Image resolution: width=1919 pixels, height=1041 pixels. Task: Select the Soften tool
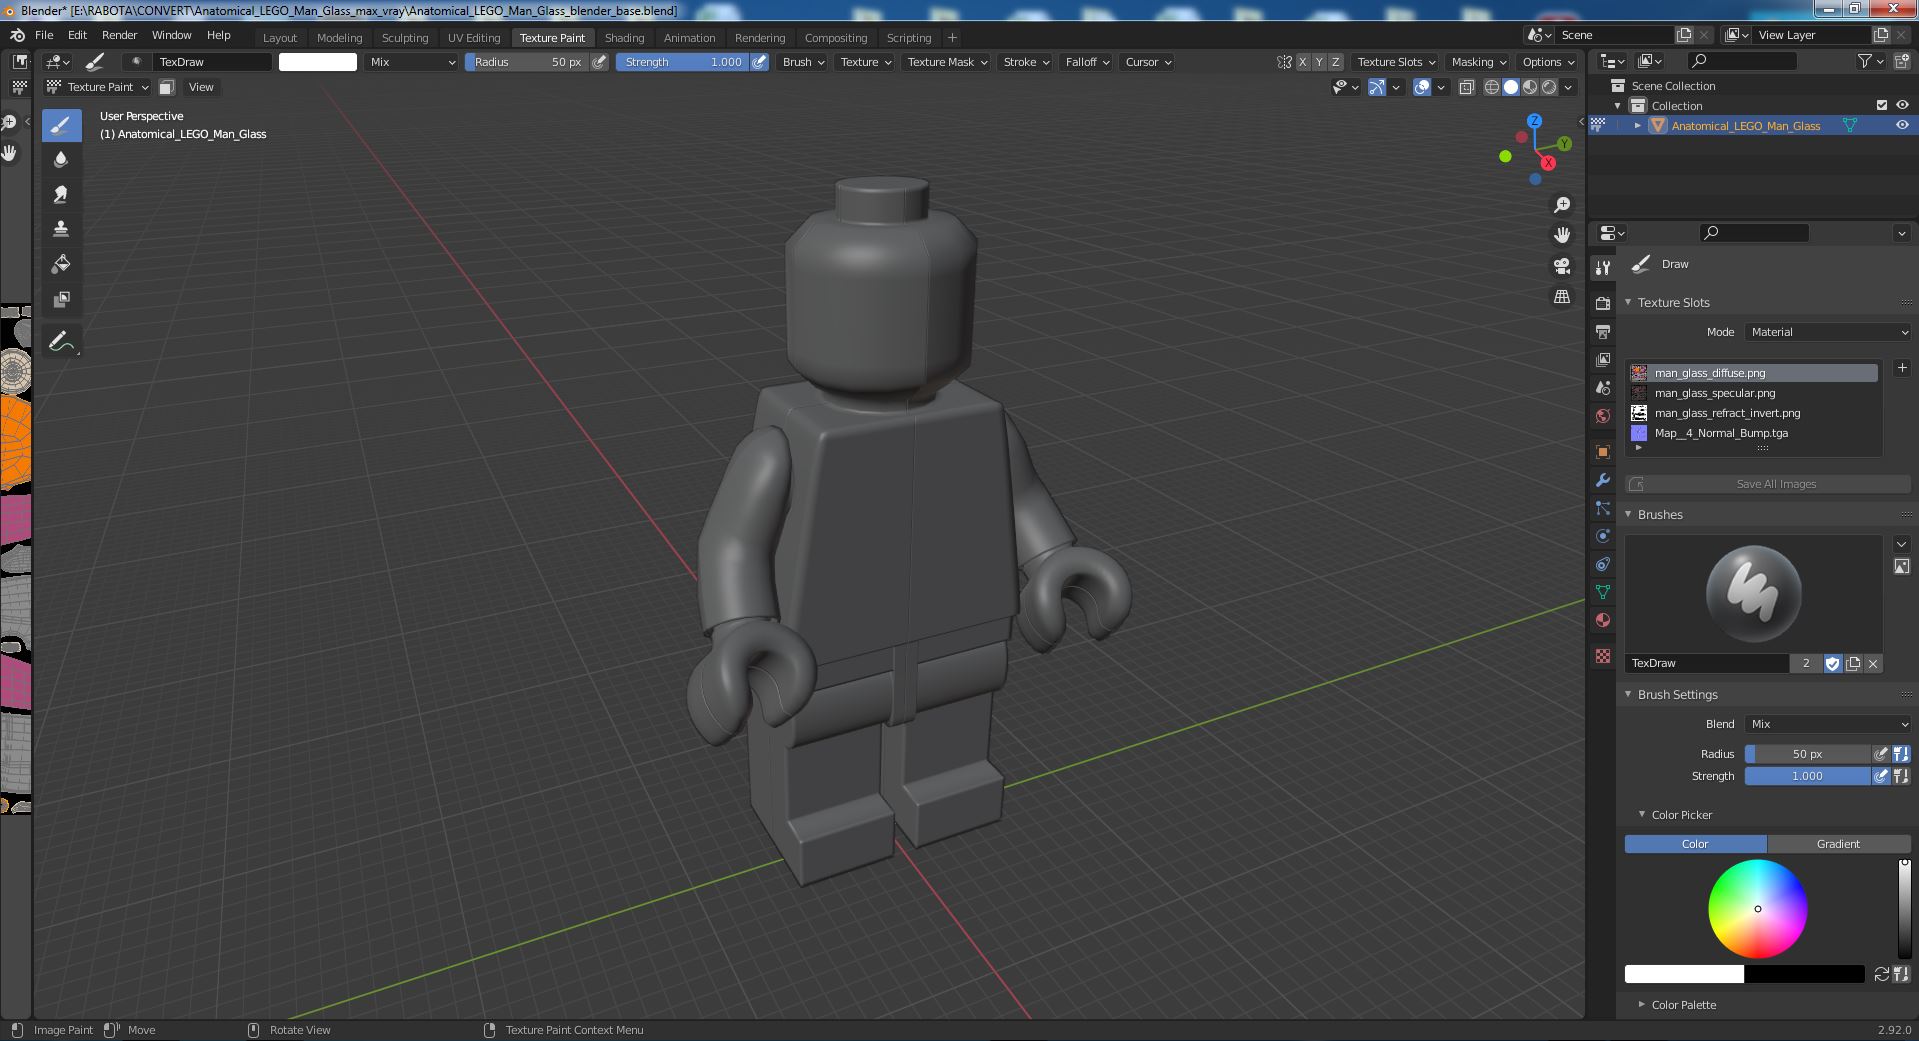(x=61, y=159)
